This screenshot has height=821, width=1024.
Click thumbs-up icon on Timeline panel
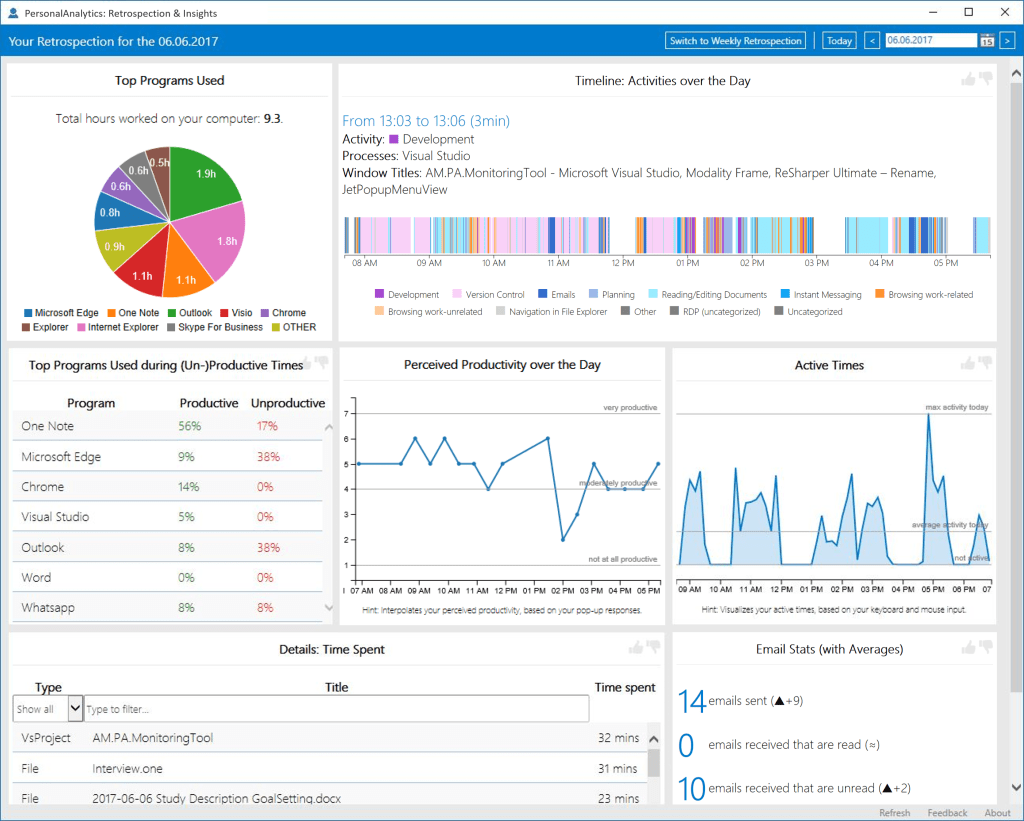(968, 79)
